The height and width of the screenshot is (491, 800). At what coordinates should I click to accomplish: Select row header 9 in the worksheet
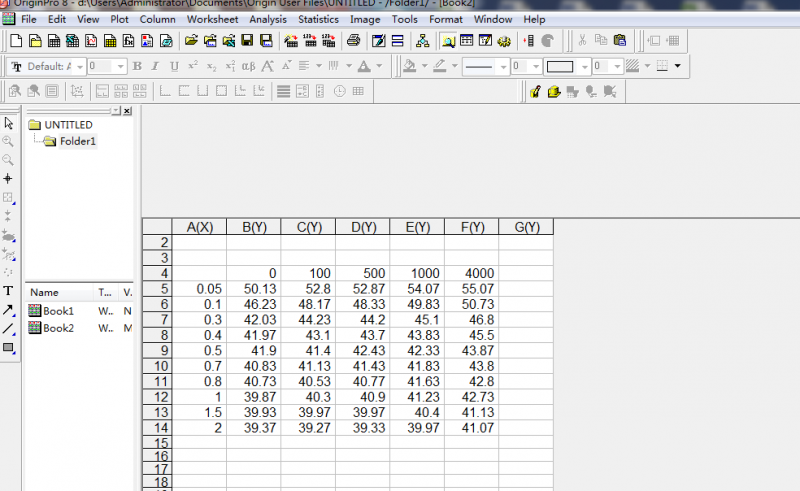tap(157, 351)
